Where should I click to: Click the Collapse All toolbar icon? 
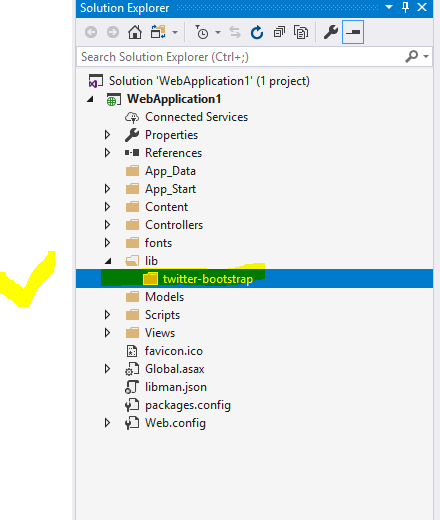pos(279,32)
